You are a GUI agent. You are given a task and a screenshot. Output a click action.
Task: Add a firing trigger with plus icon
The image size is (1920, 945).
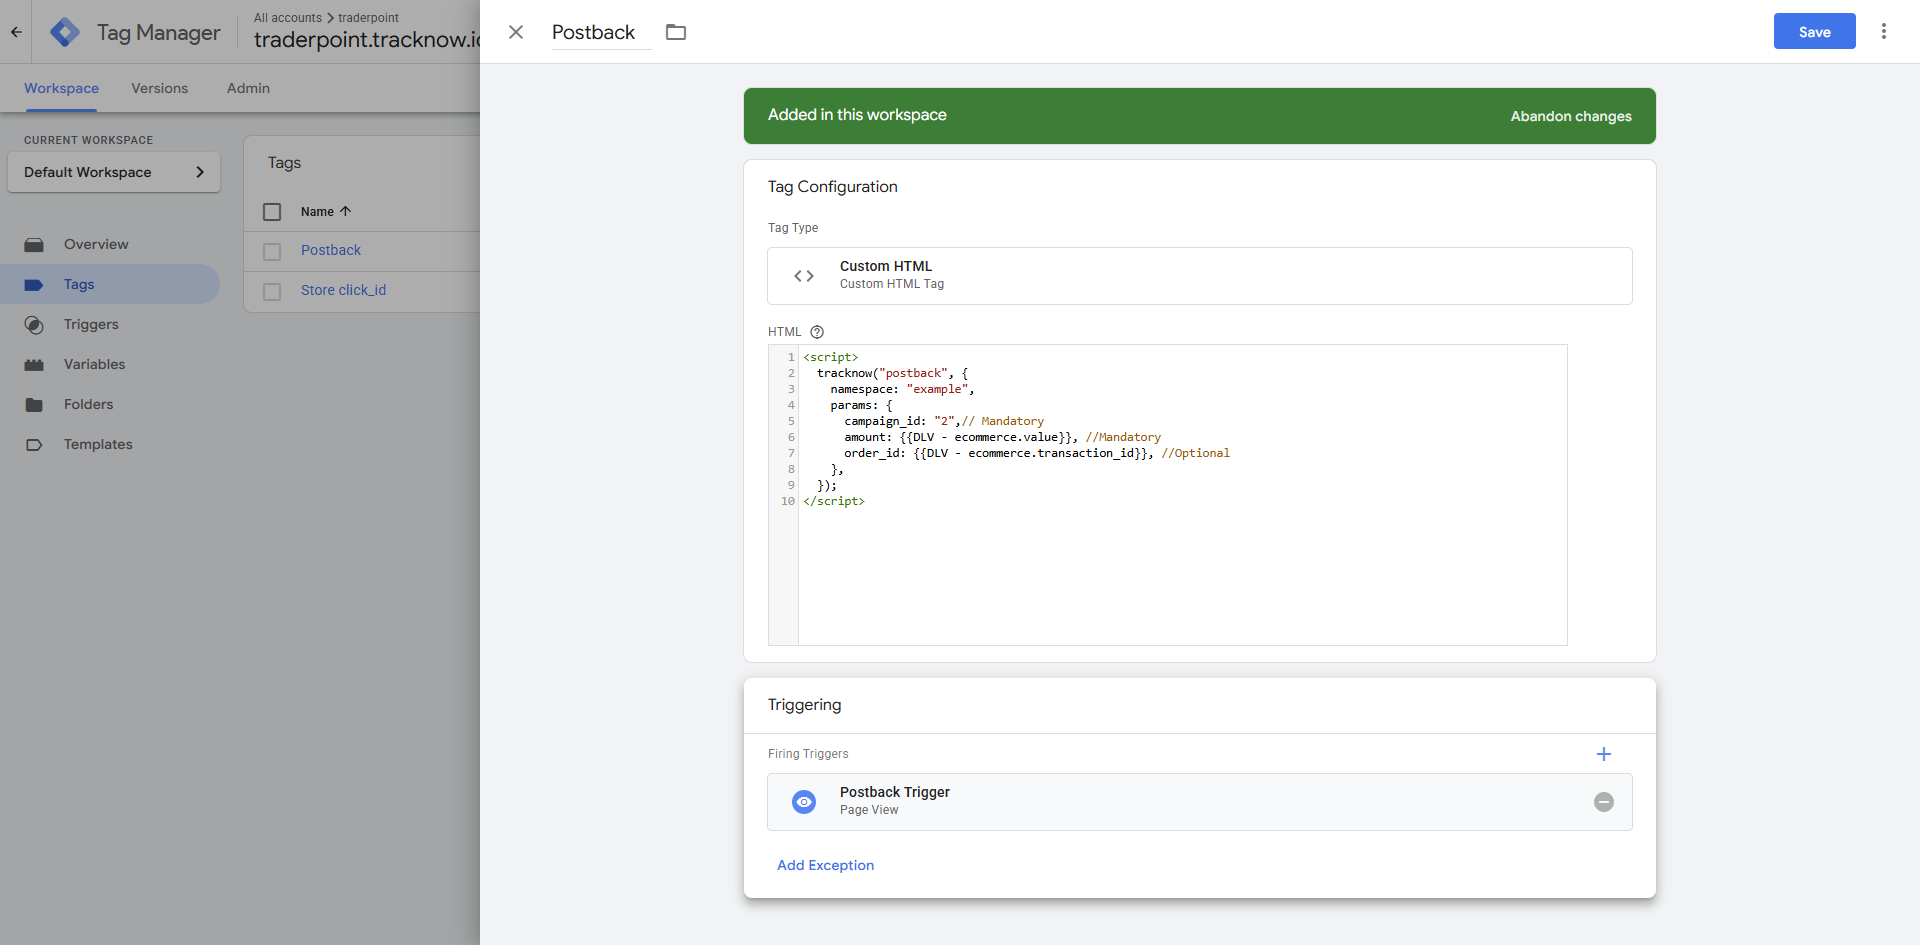(x=1603, y=754)
